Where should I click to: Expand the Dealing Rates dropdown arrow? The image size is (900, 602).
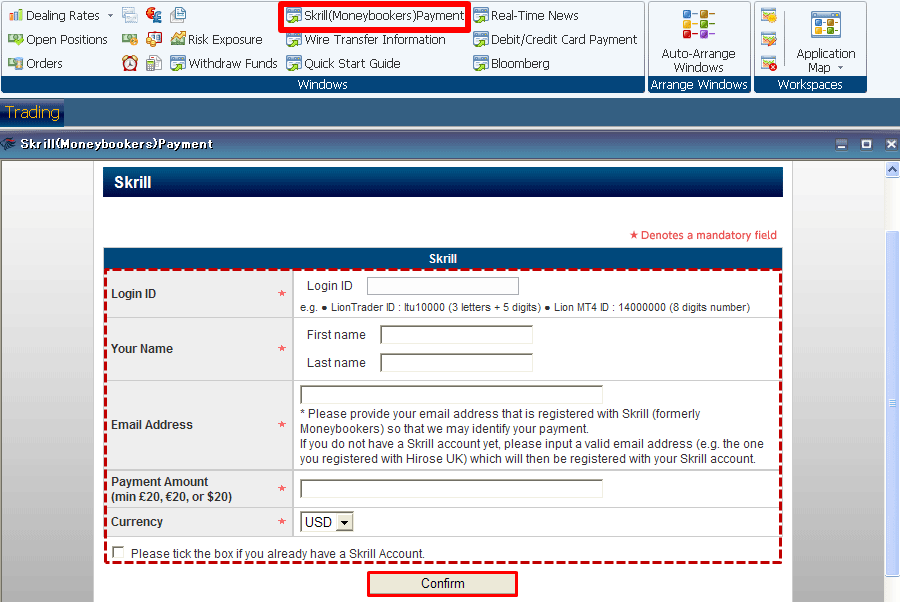point(110,16)
